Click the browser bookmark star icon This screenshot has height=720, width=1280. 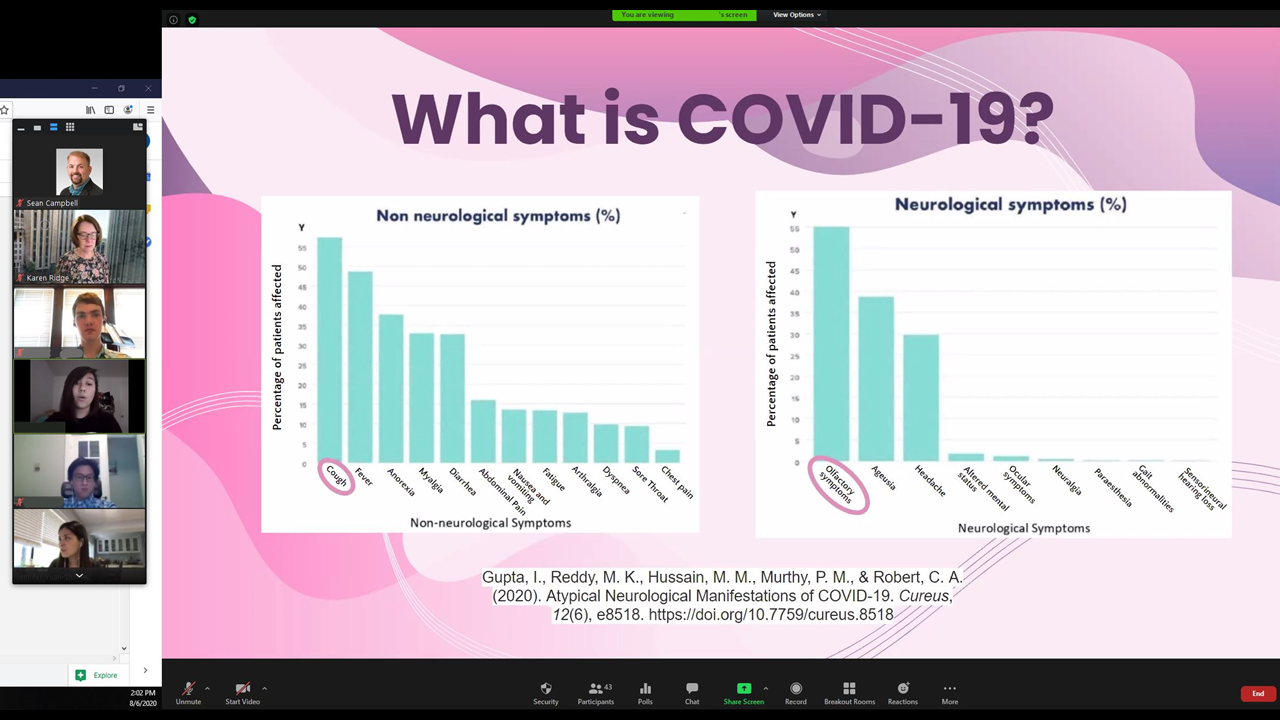click(x=5, y=110)
